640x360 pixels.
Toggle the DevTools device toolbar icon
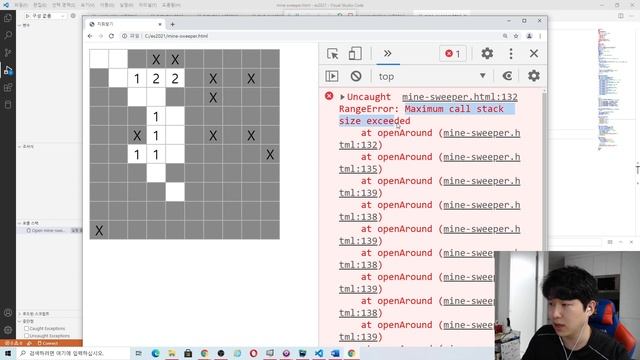coord(355,53)
